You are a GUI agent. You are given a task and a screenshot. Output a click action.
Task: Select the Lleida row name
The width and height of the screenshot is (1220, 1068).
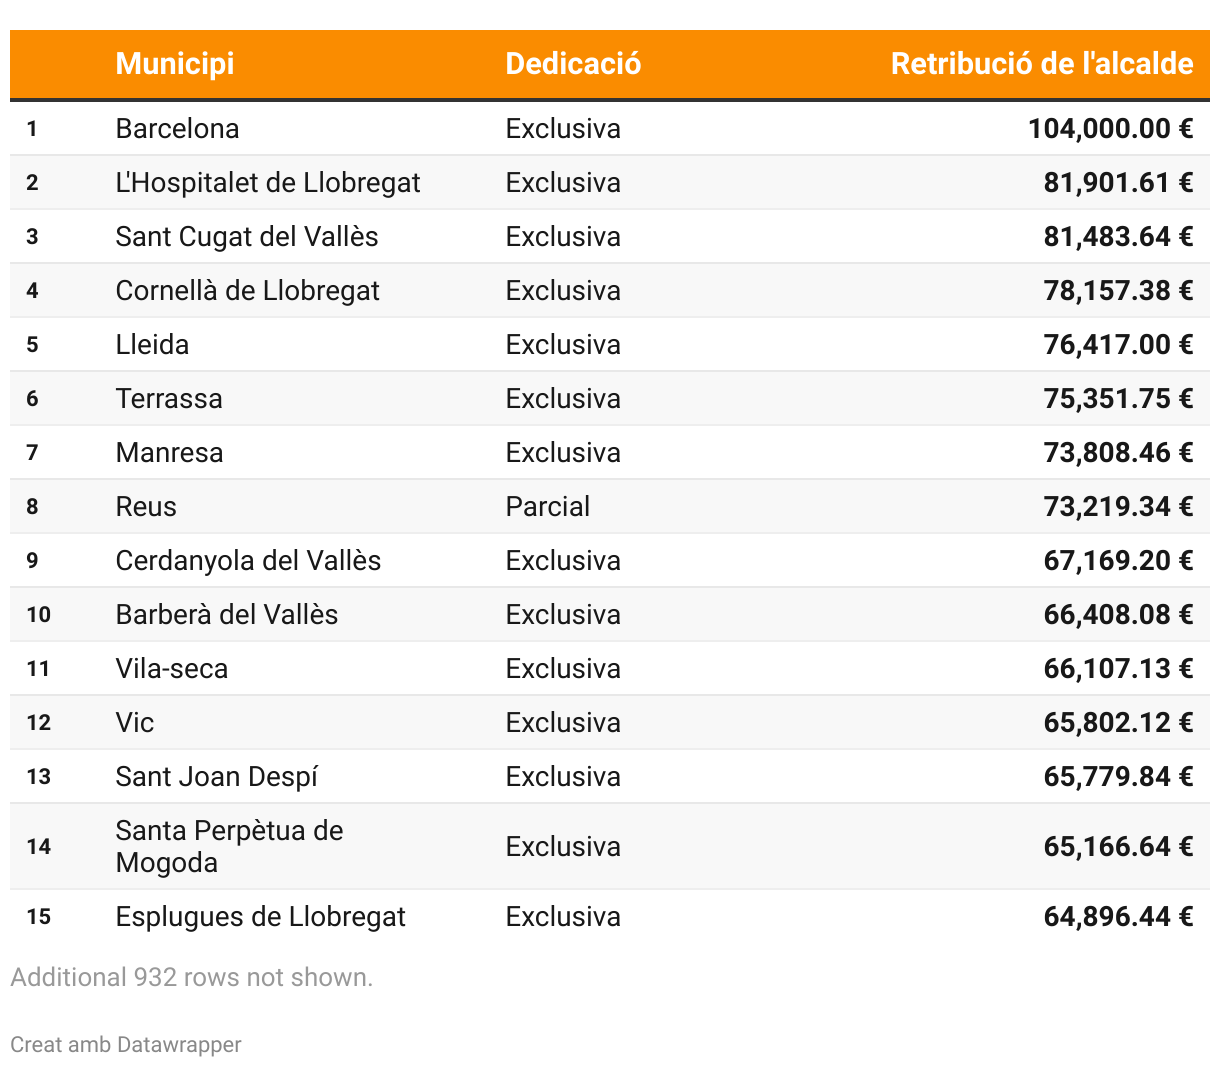[x=152, y=345]
